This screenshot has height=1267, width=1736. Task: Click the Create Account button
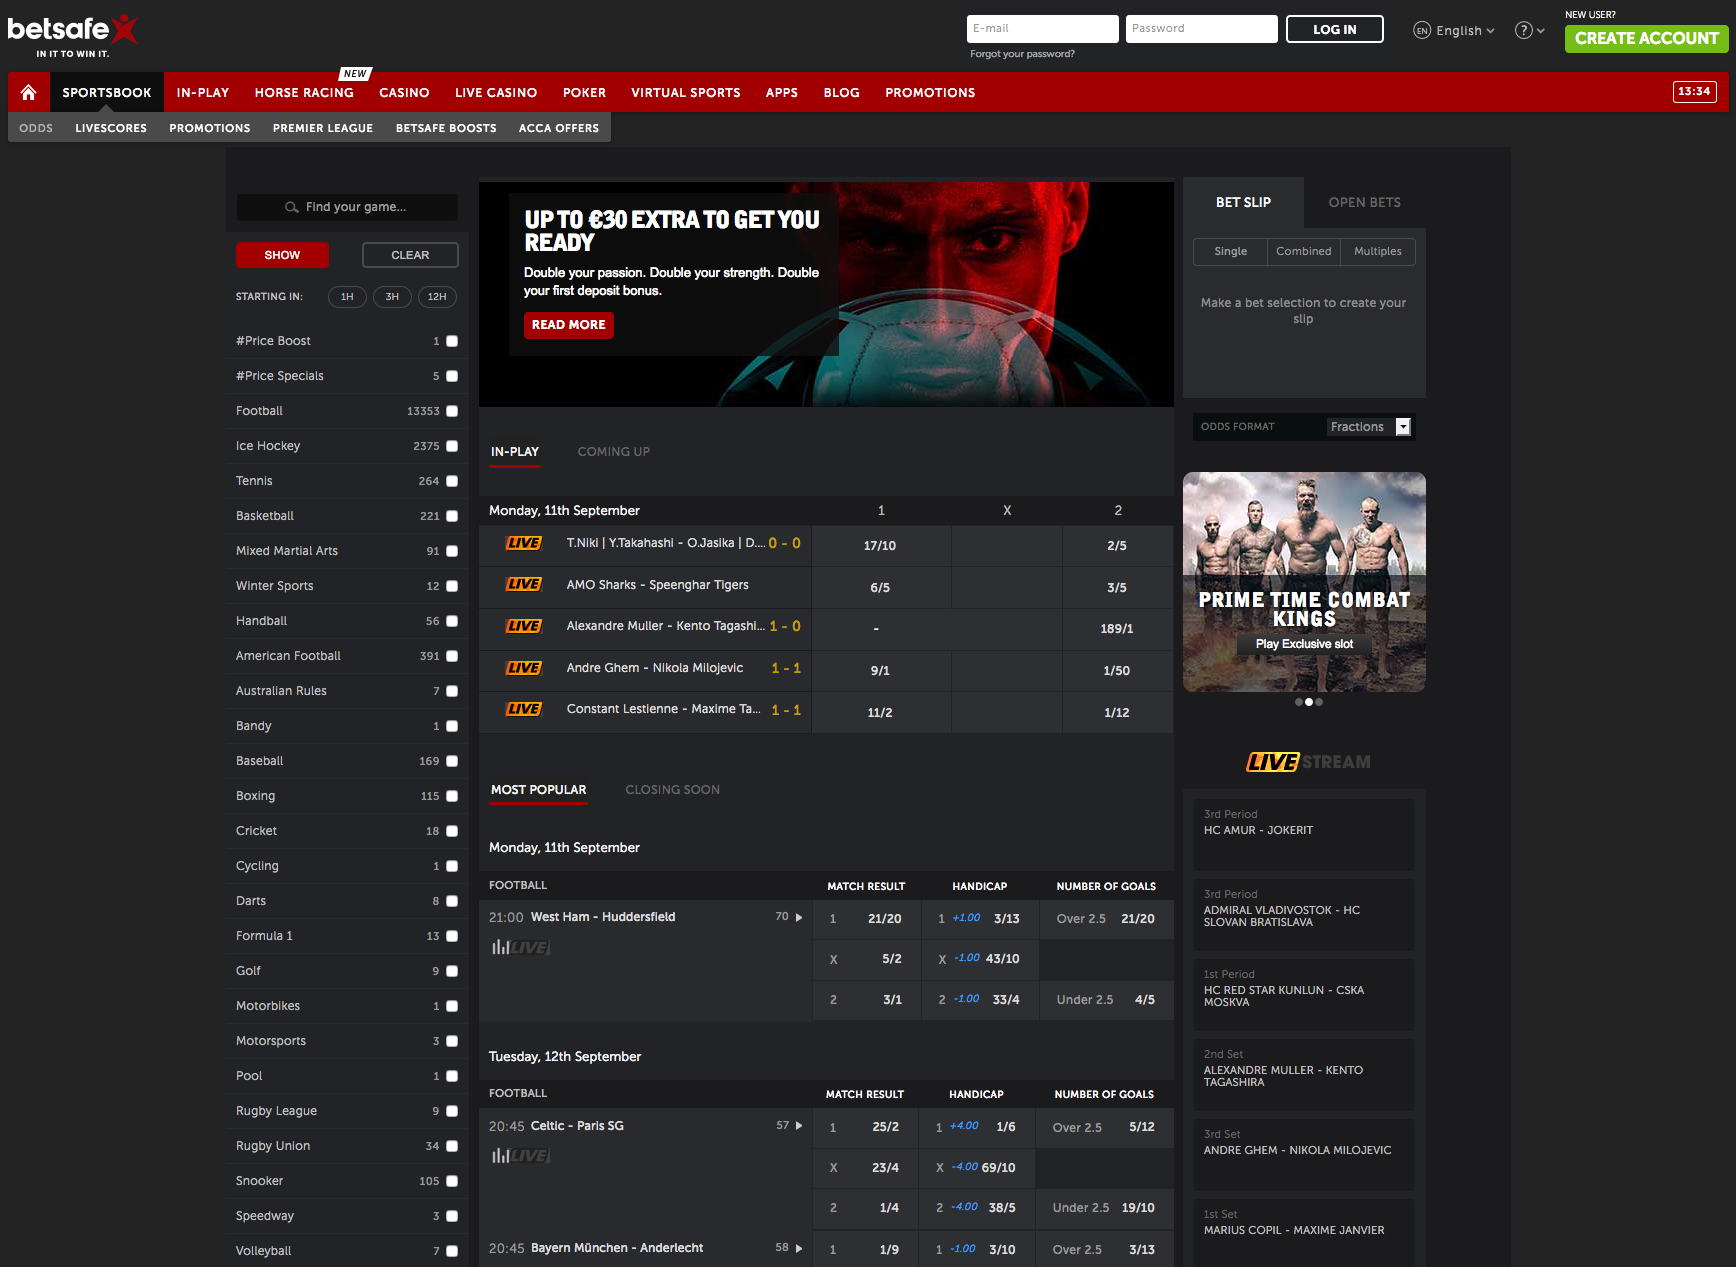(x=1647, y=38)
